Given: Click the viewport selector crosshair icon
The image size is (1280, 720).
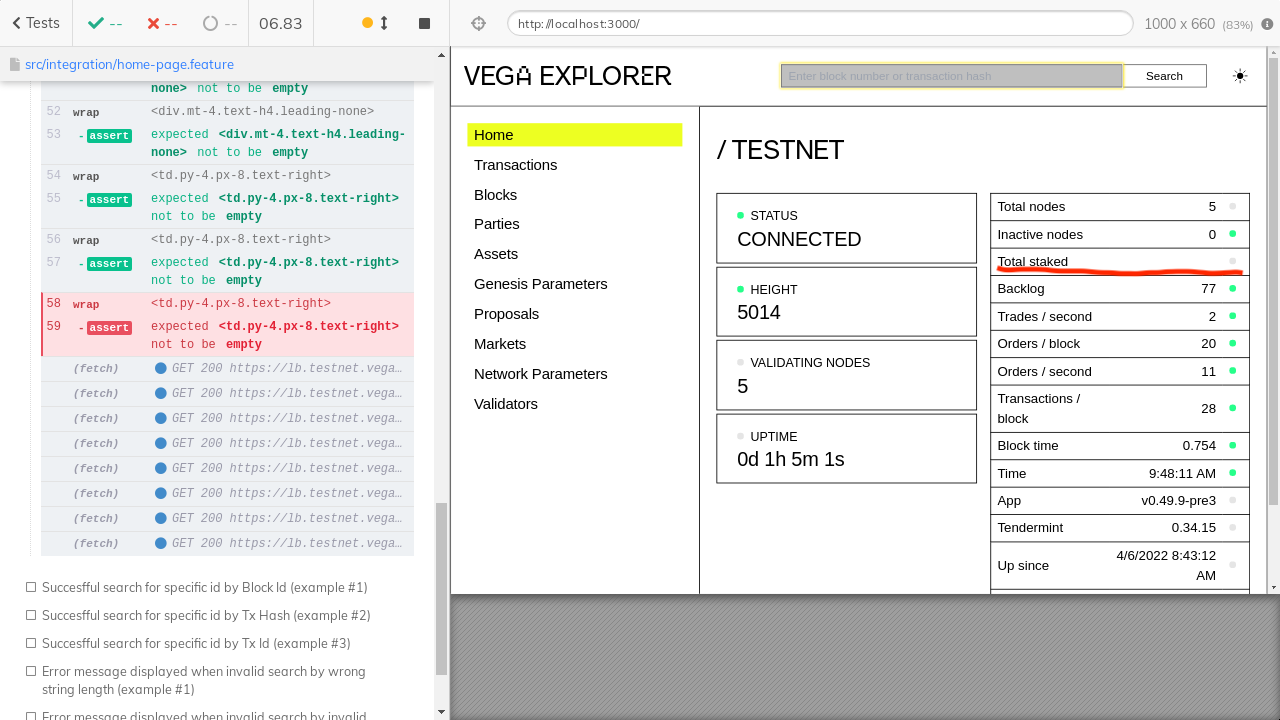Looking at the screenshot, I should (479, 21).
